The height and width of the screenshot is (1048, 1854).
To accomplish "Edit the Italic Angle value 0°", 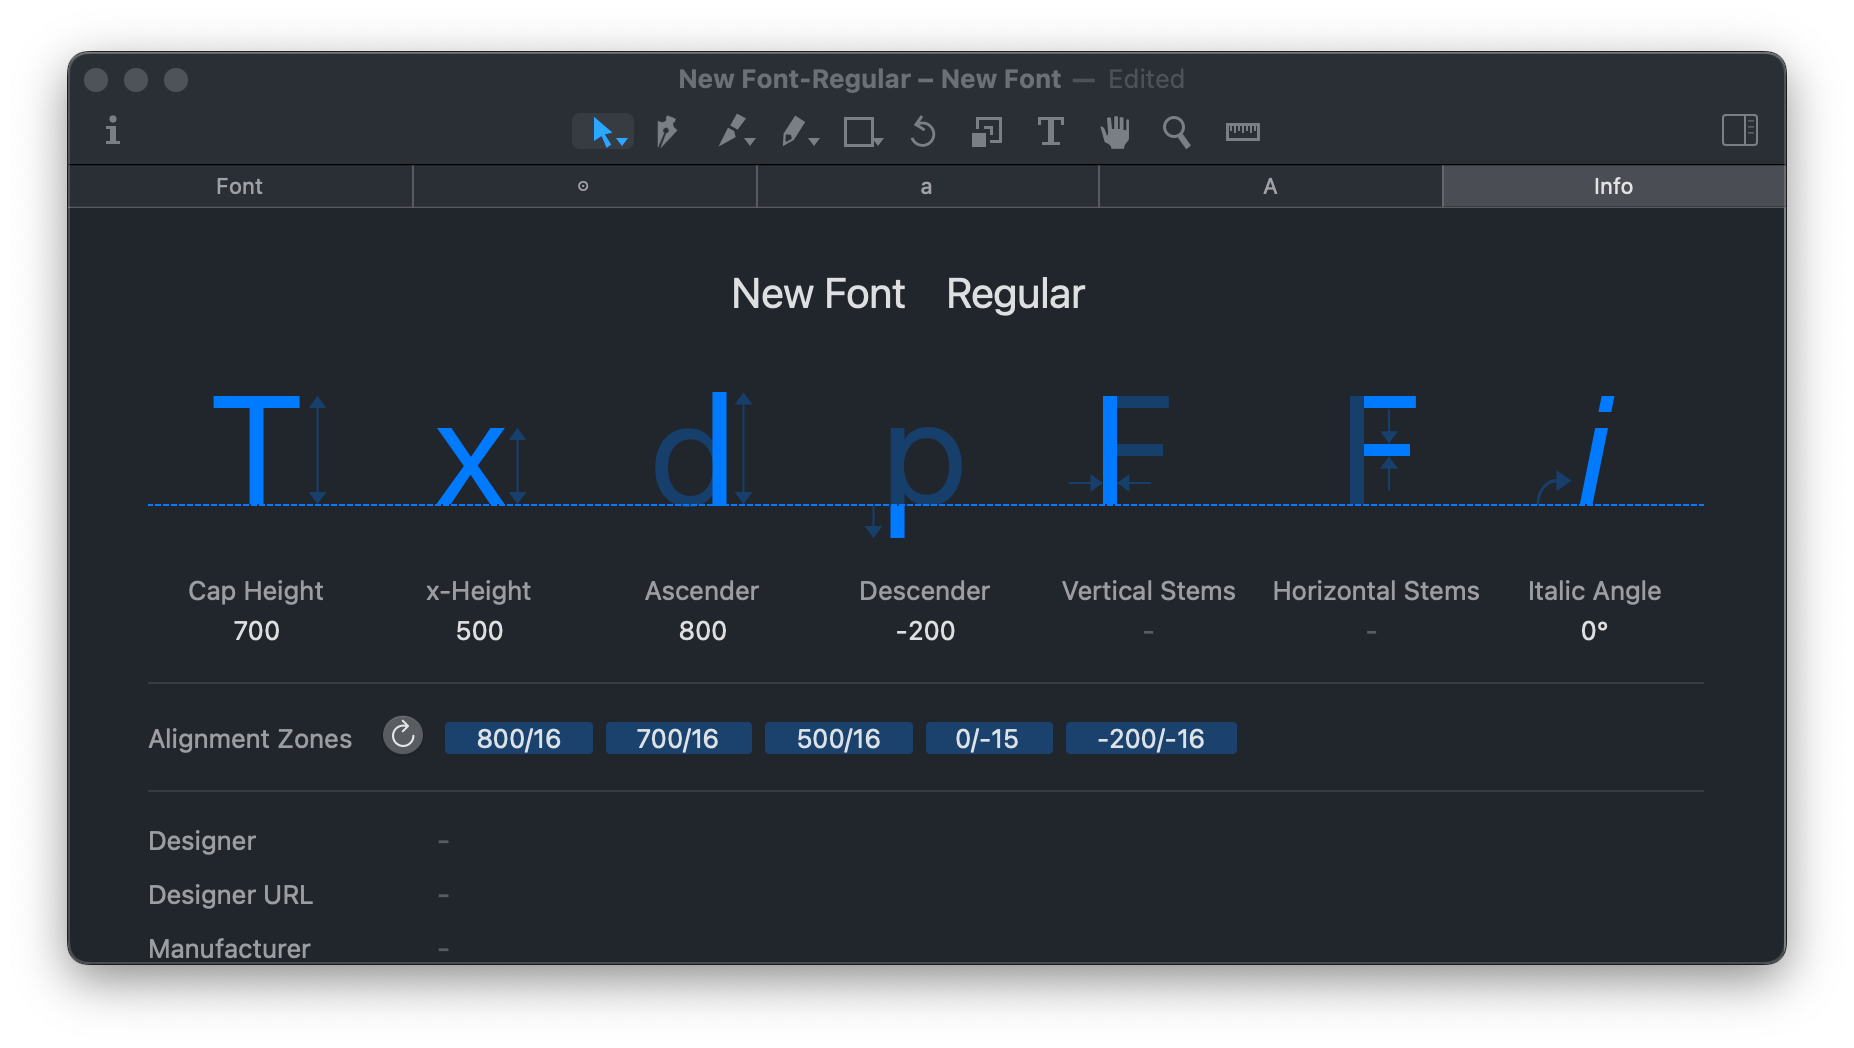I will 1594,631.
